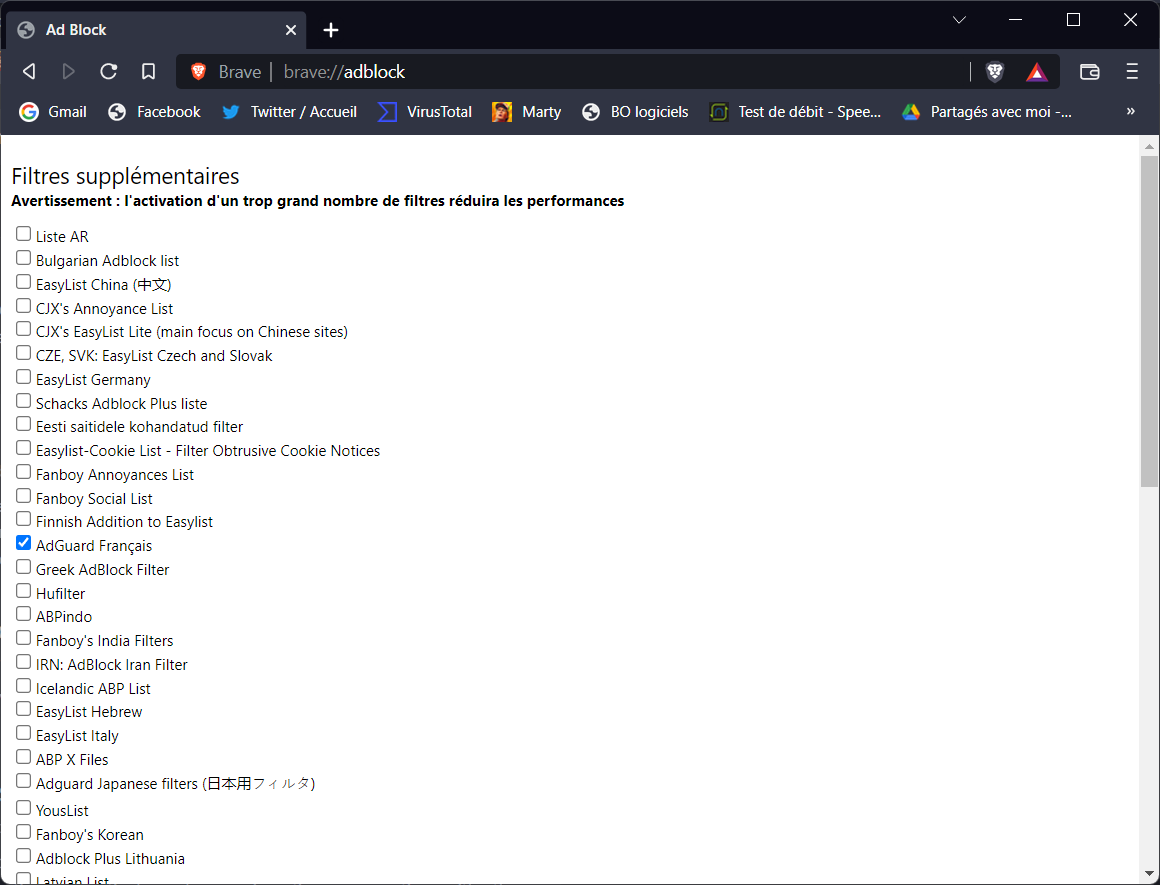
Task: Click the vertical scrollbar thumb
Action: click(1149, 322)
